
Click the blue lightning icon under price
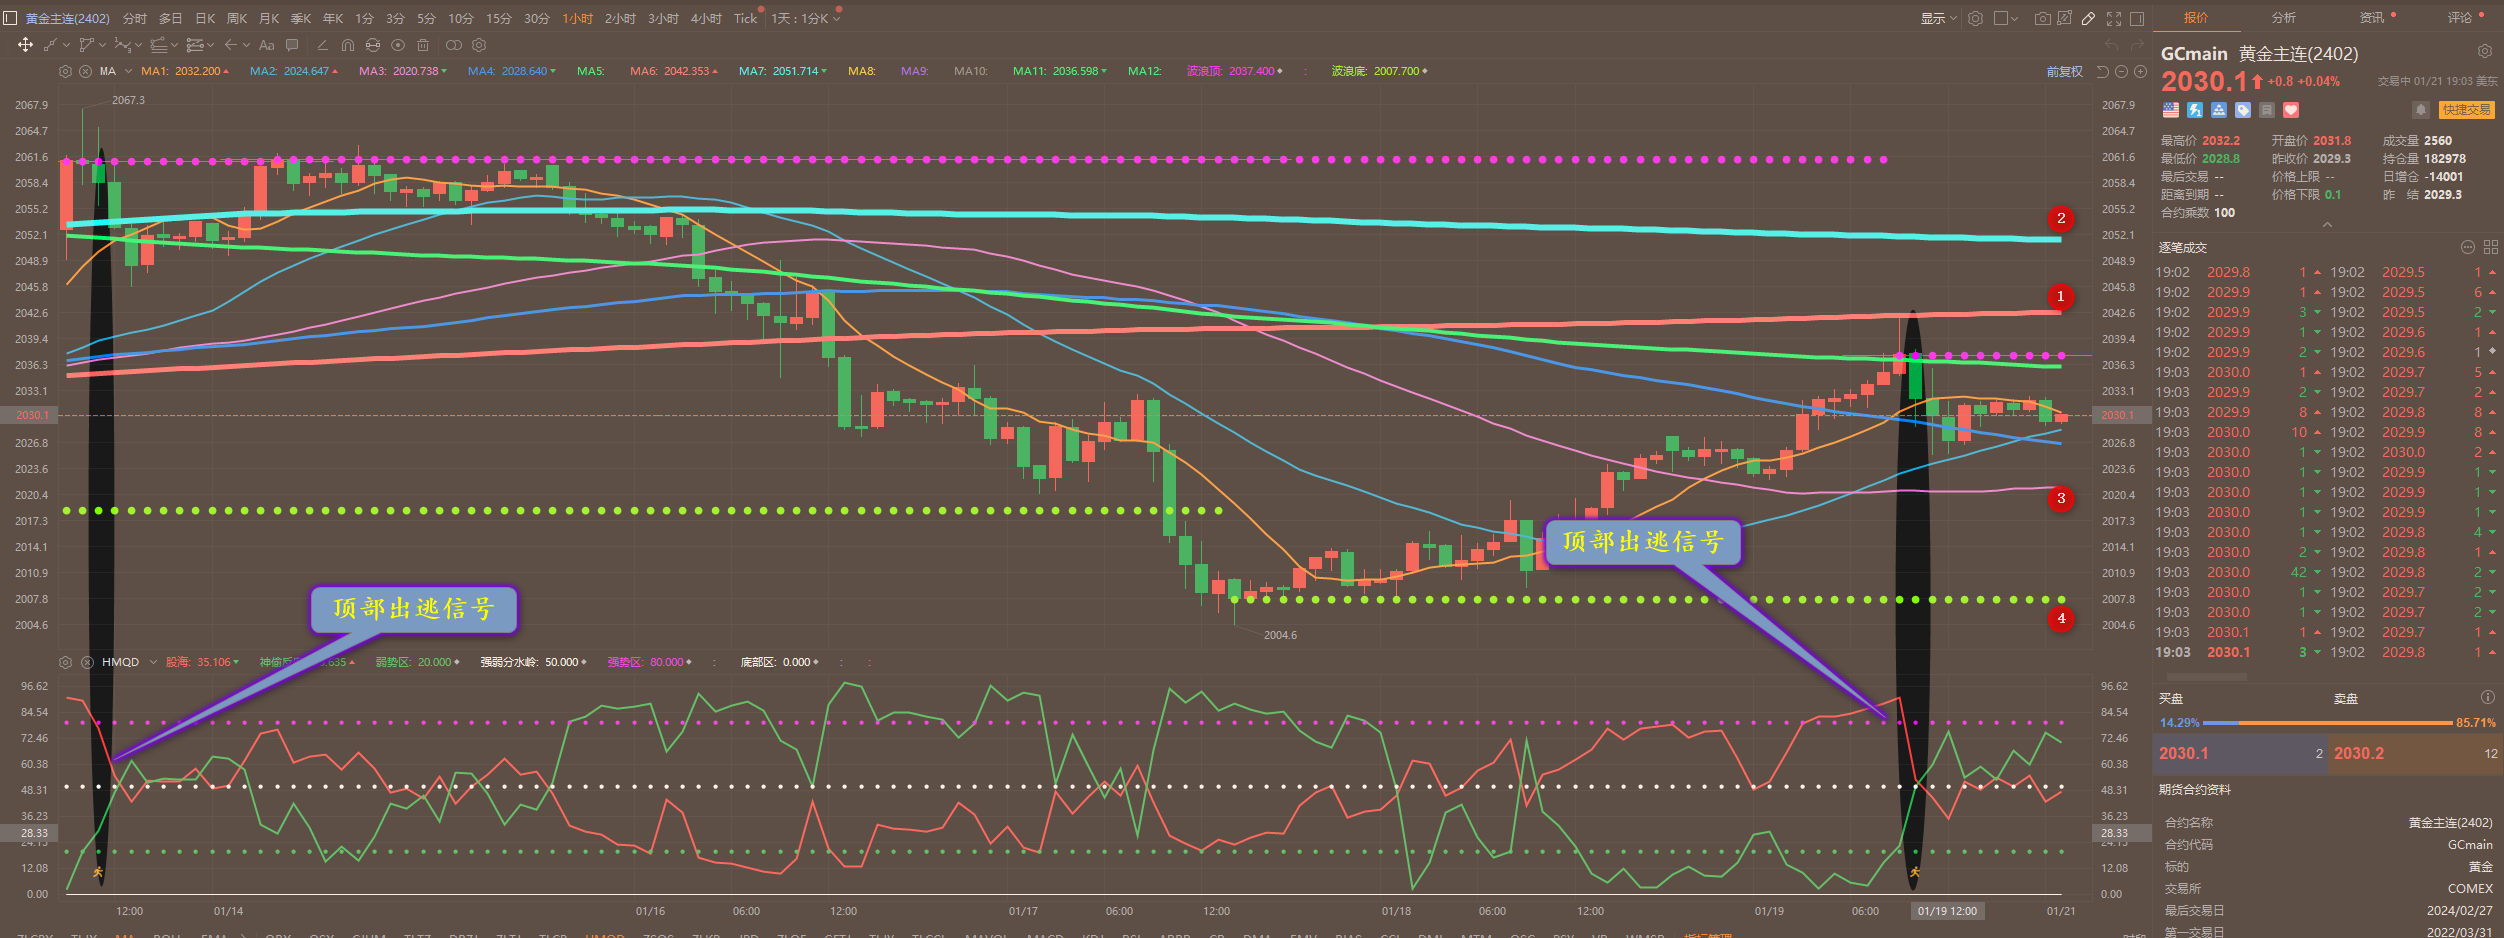coord(2194,110)
